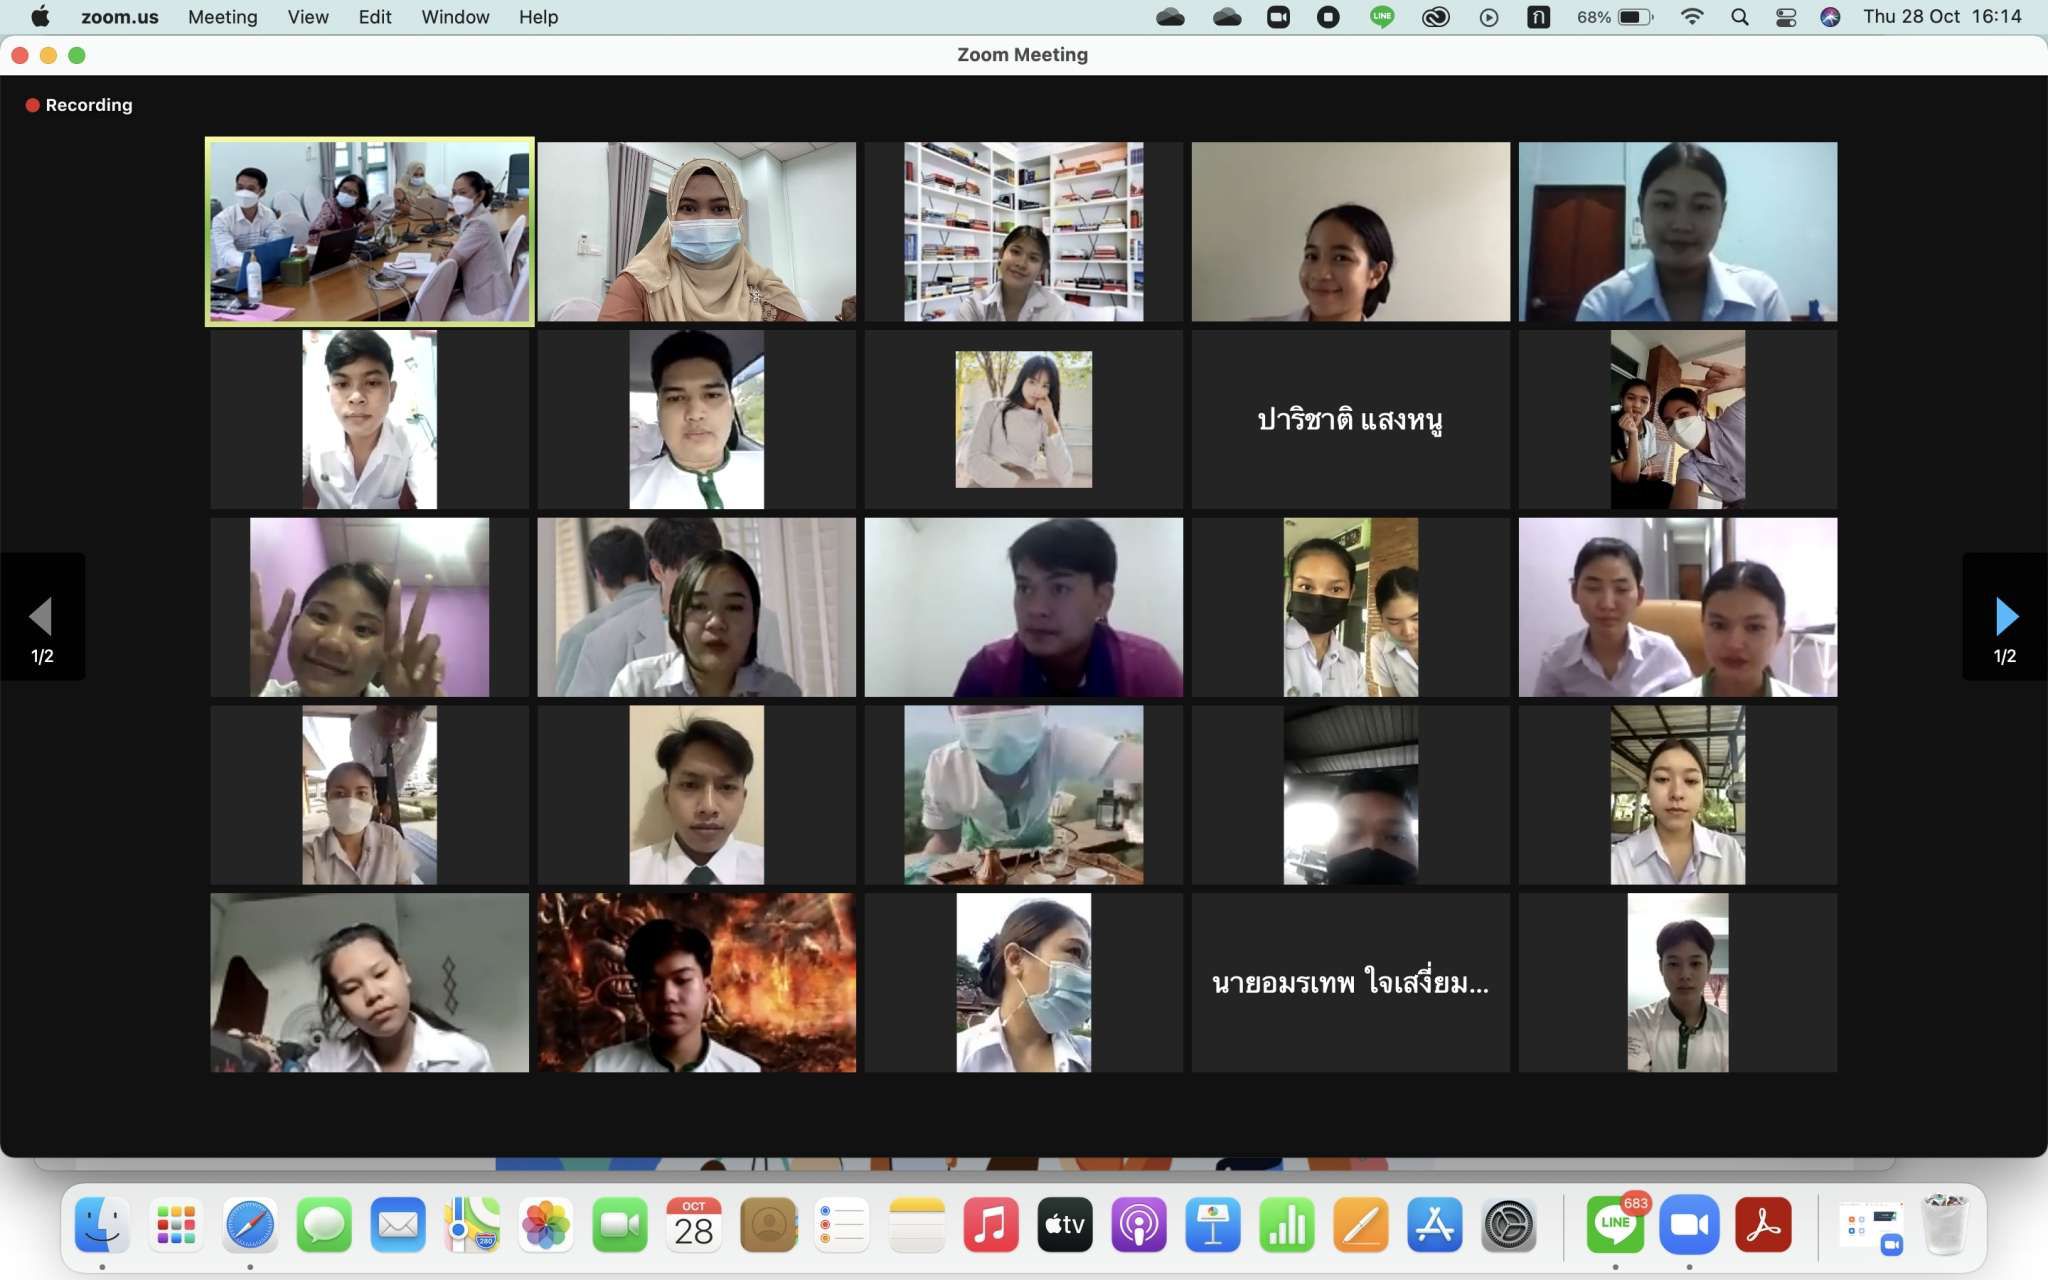Open LINE app in the Dock
2048x1280 pixels.
[1614, 1225]
